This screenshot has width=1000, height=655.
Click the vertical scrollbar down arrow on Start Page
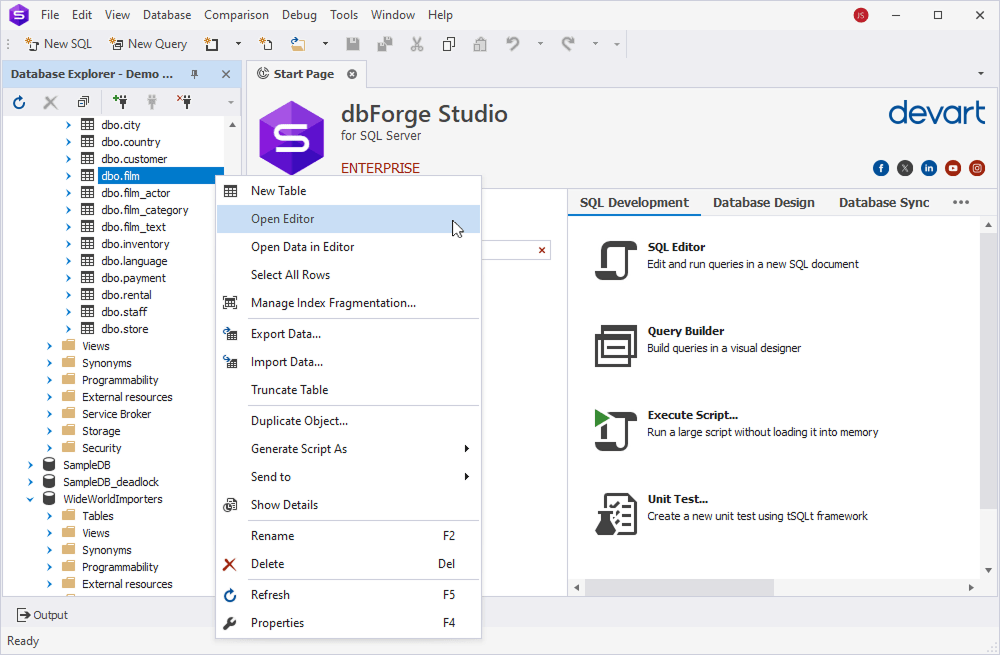pos(989,570)
